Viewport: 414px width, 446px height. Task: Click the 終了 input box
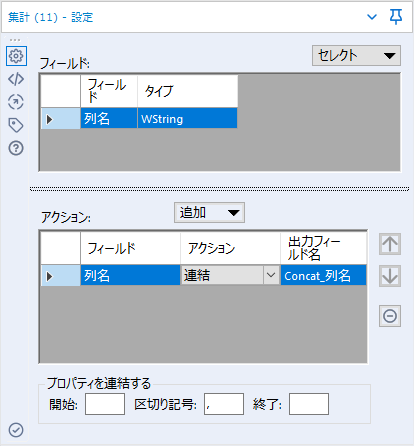point(309,404)
